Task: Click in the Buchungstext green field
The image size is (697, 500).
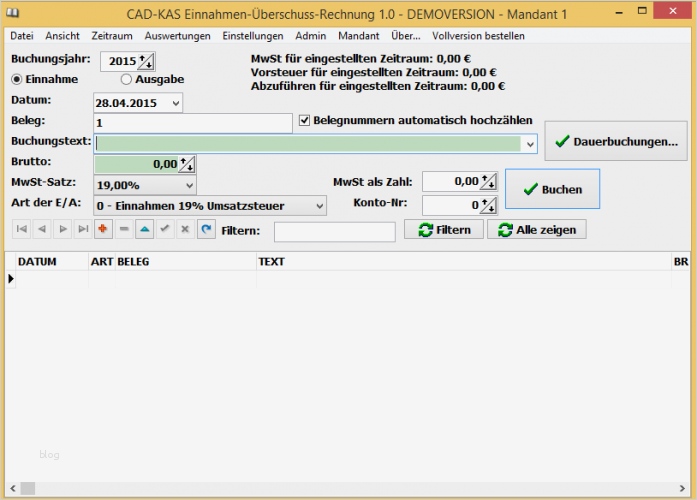Action: 308,144
